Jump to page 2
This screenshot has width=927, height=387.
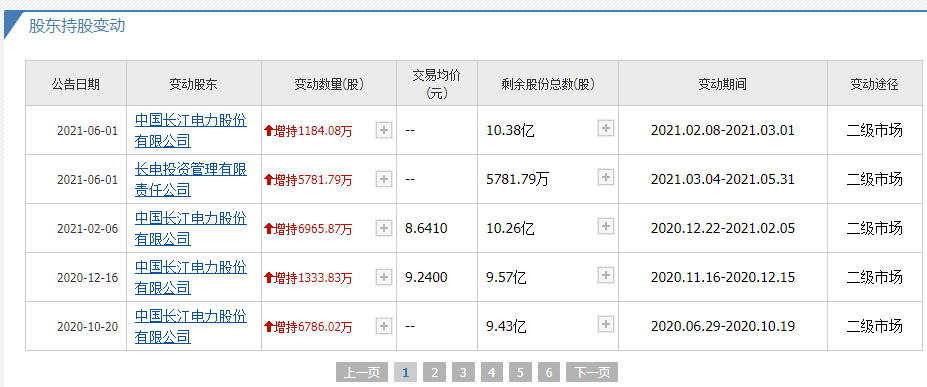coord(435,372)
